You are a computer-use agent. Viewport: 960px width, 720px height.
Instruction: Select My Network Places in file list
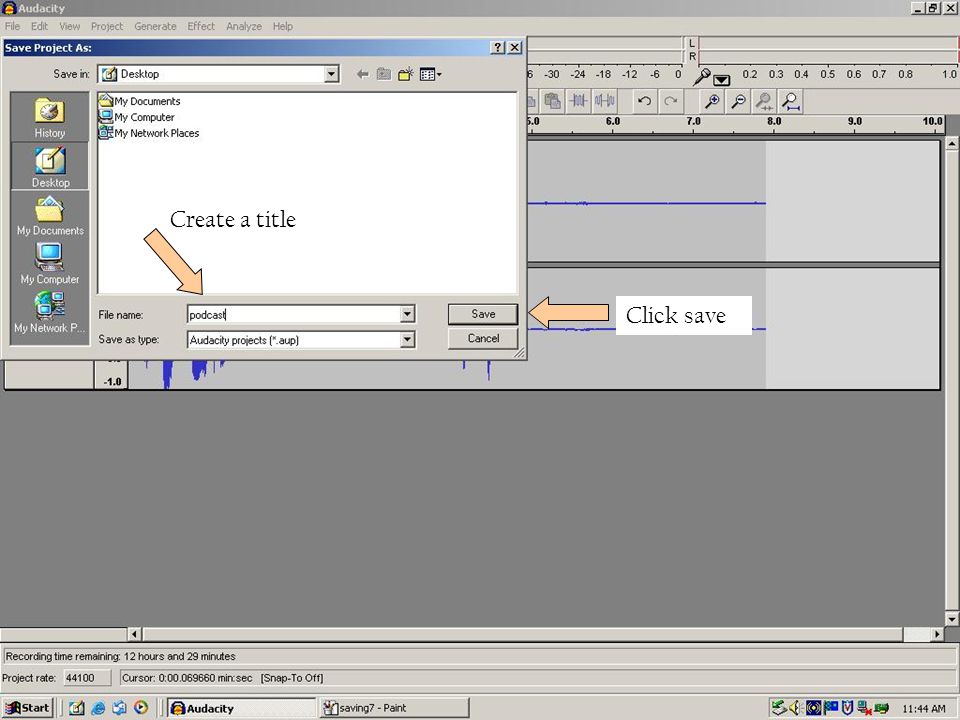point(149,133)
